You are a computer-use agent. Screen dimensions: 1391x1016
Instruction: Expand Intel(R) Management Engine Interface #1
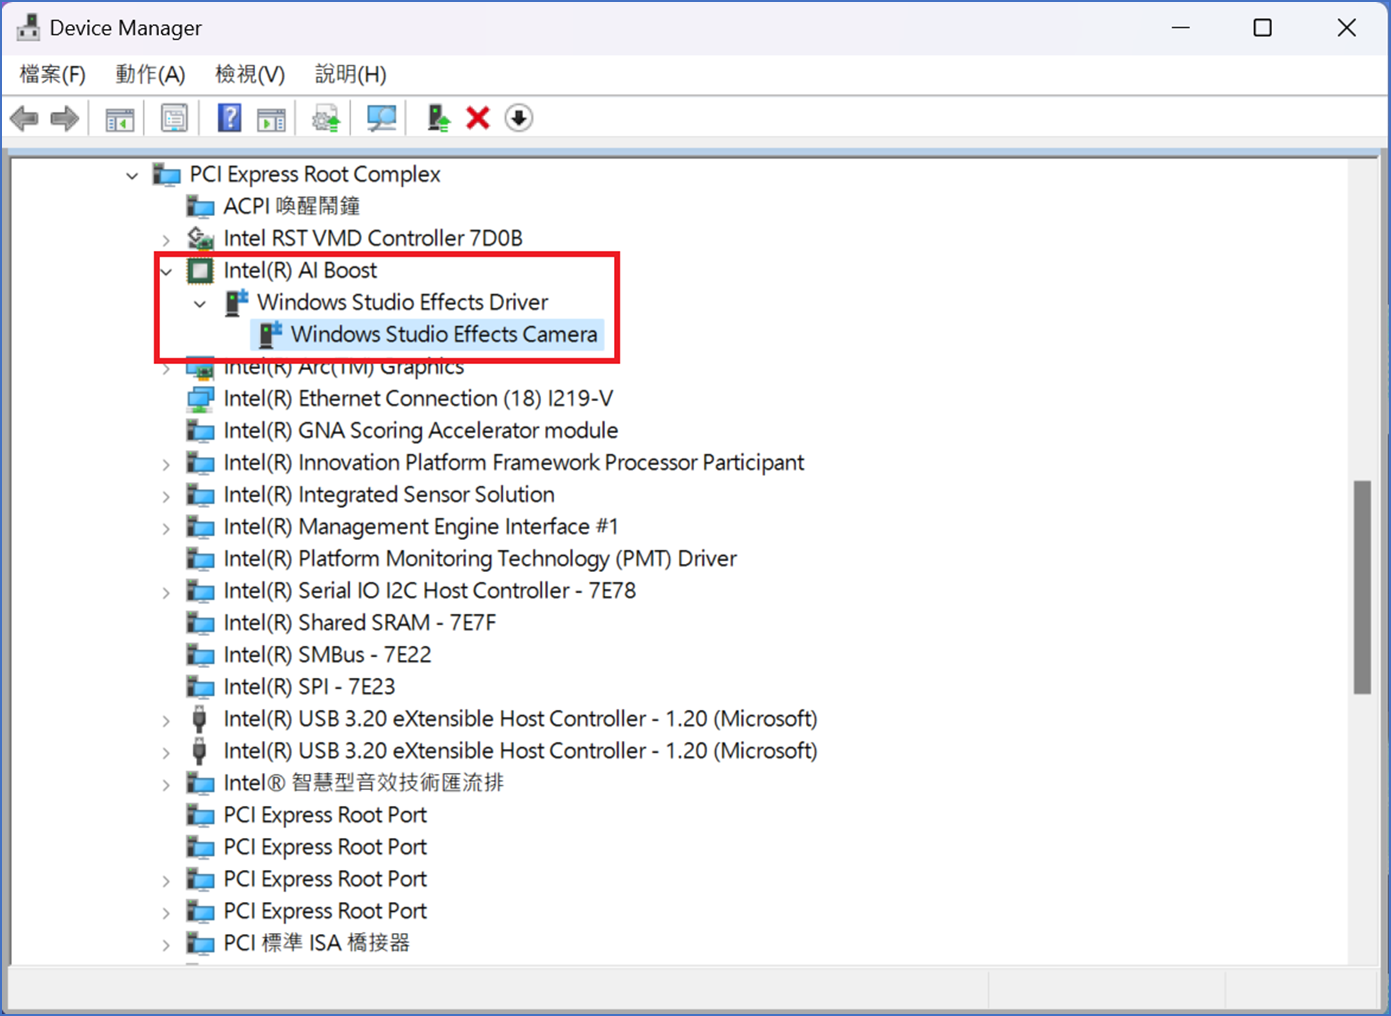(166, 528)
